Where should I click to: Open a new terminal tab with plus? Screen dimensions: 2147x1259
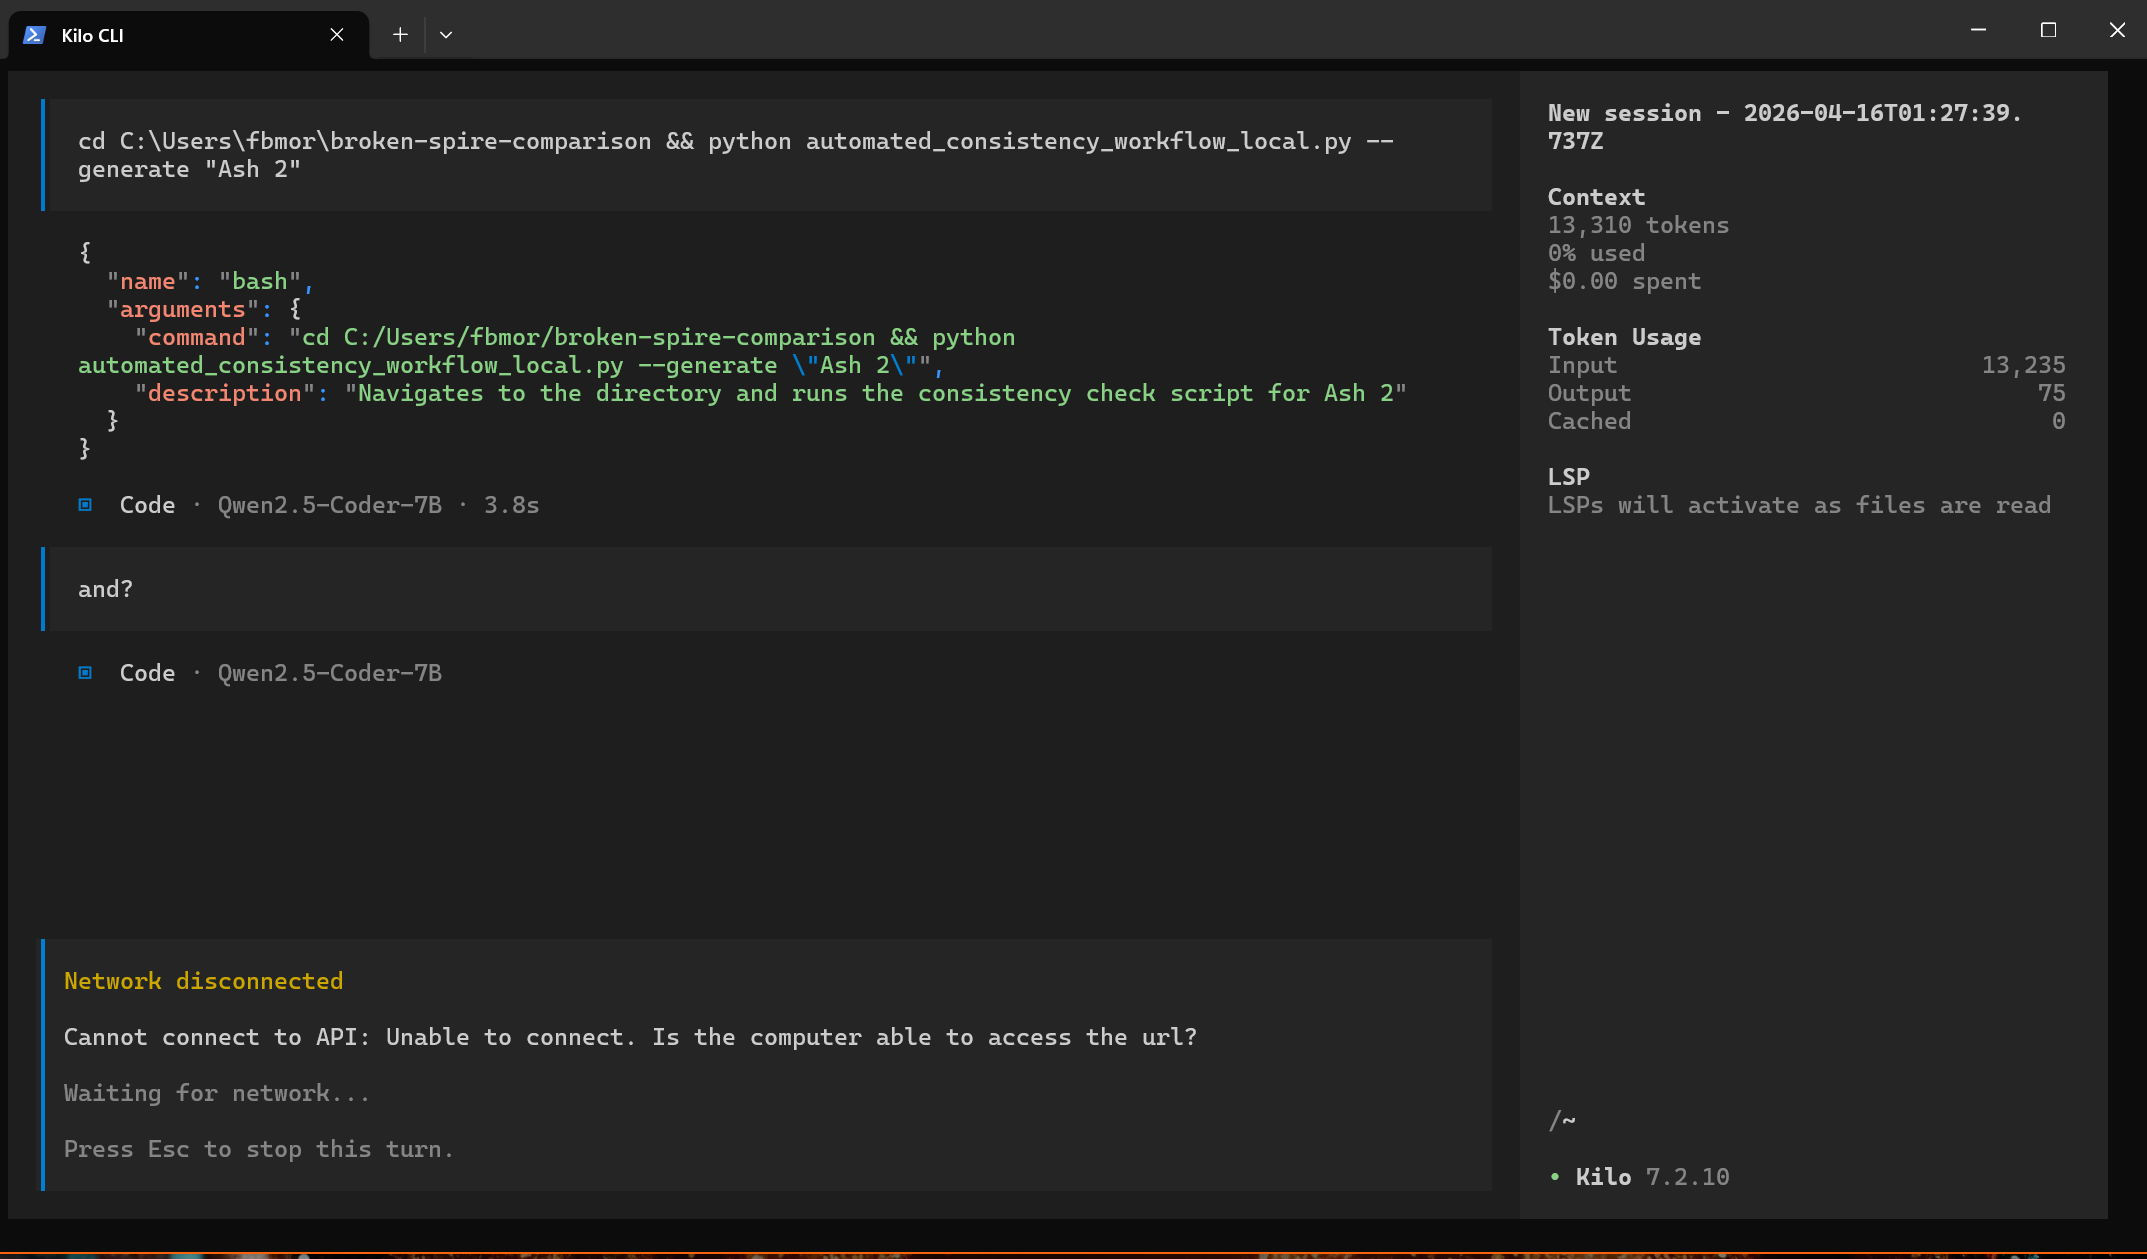(400, 35)
